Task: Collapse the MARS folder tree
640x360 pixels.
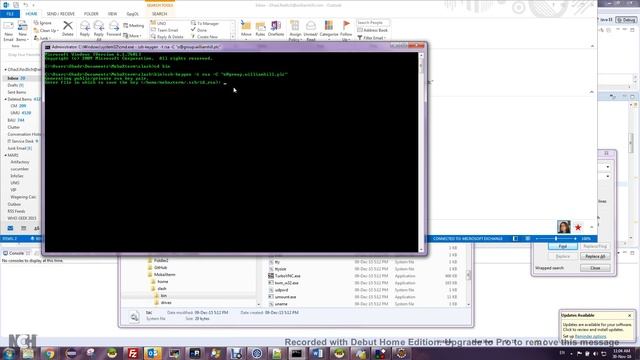Action: coord(5,155)
